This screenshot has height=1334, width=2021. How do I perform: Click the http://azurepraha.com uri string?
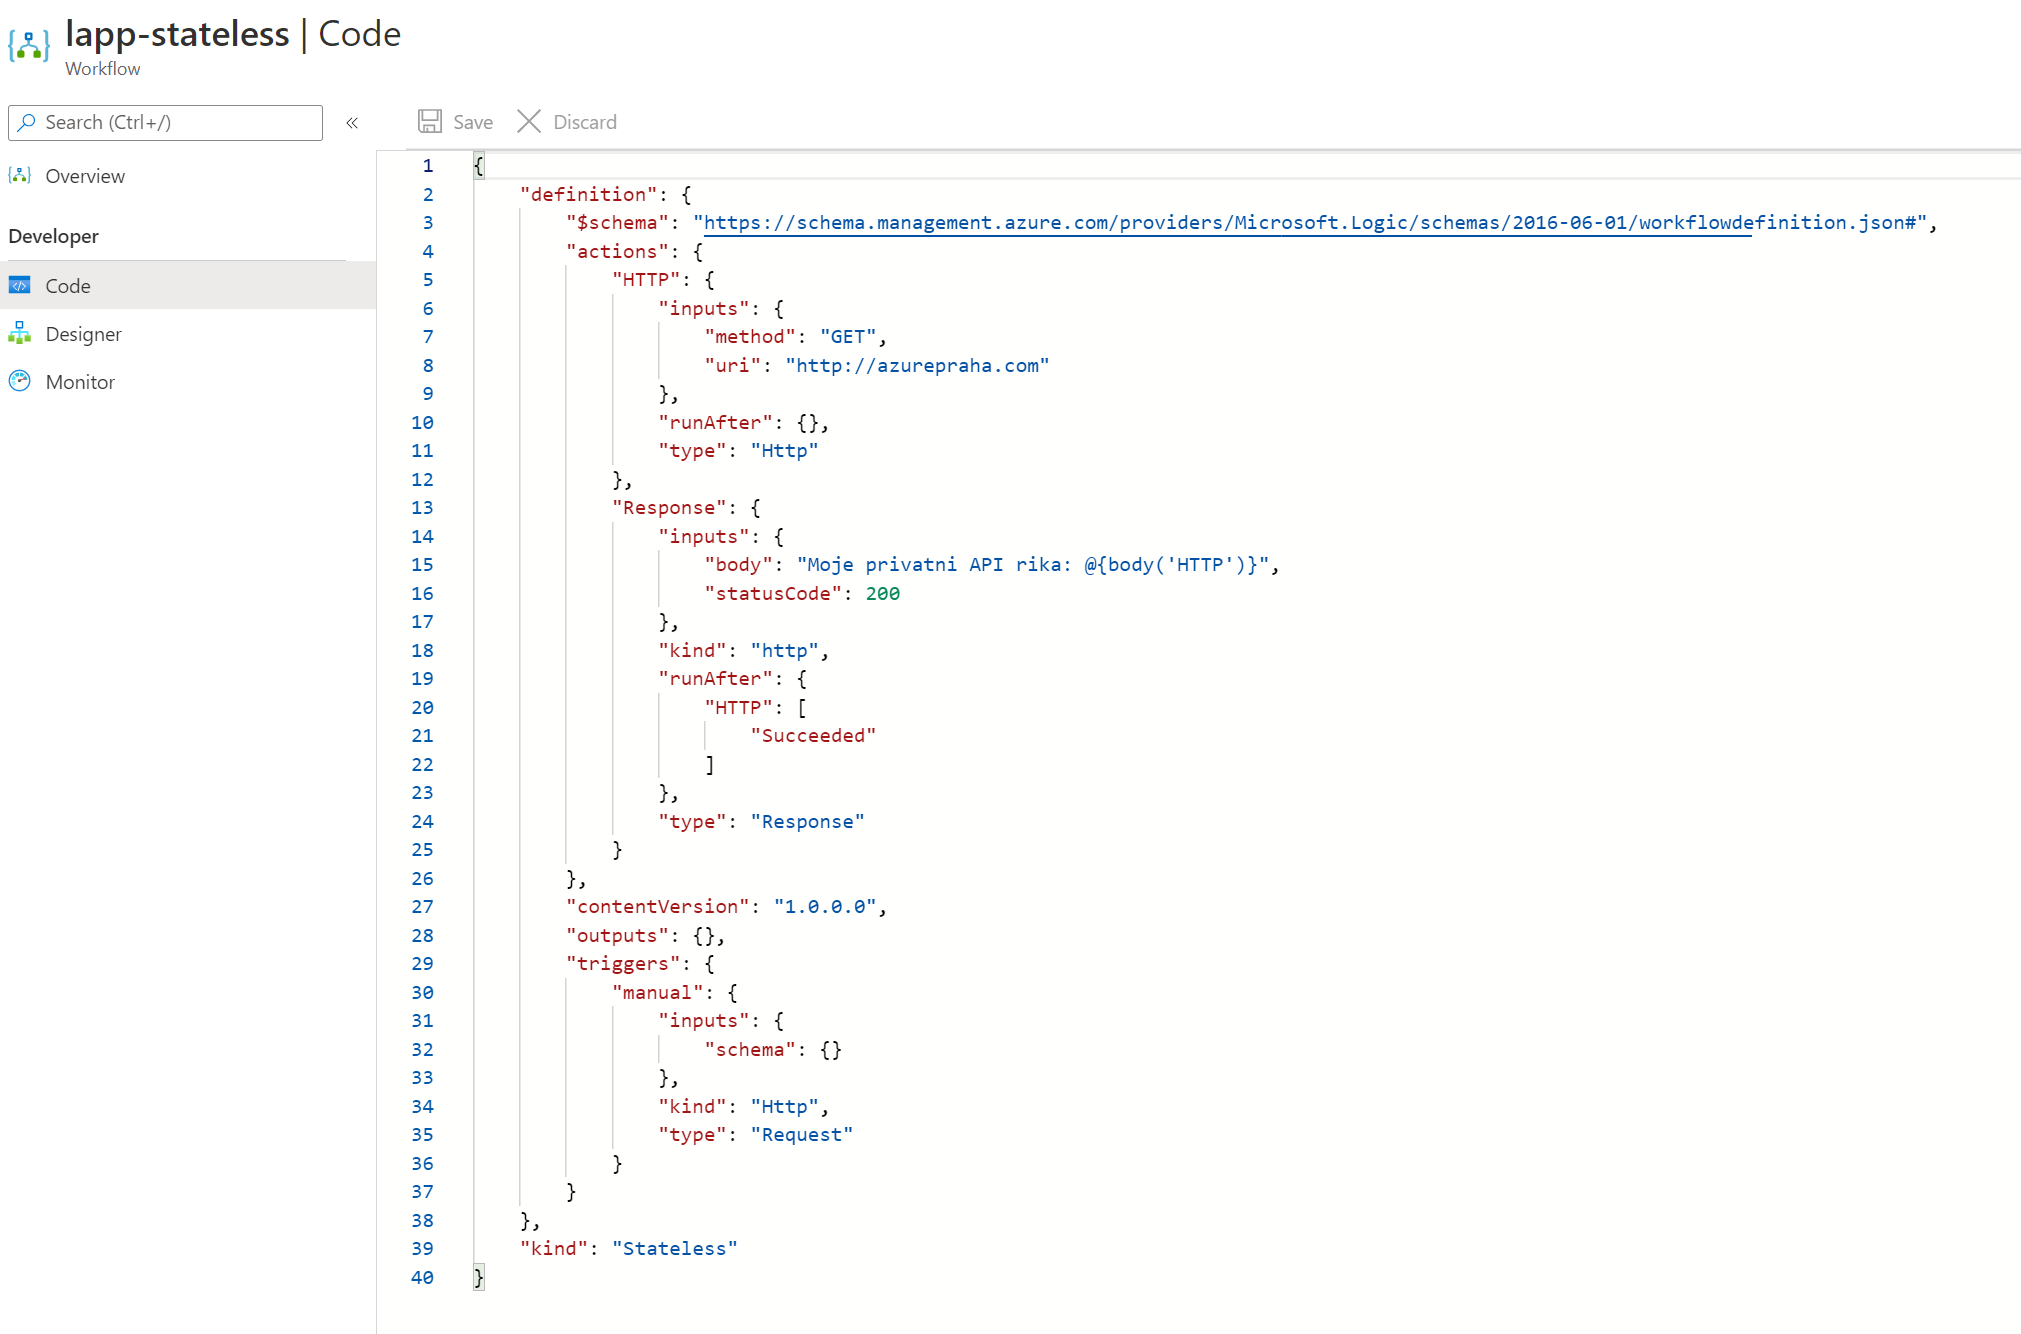[917, 366]
